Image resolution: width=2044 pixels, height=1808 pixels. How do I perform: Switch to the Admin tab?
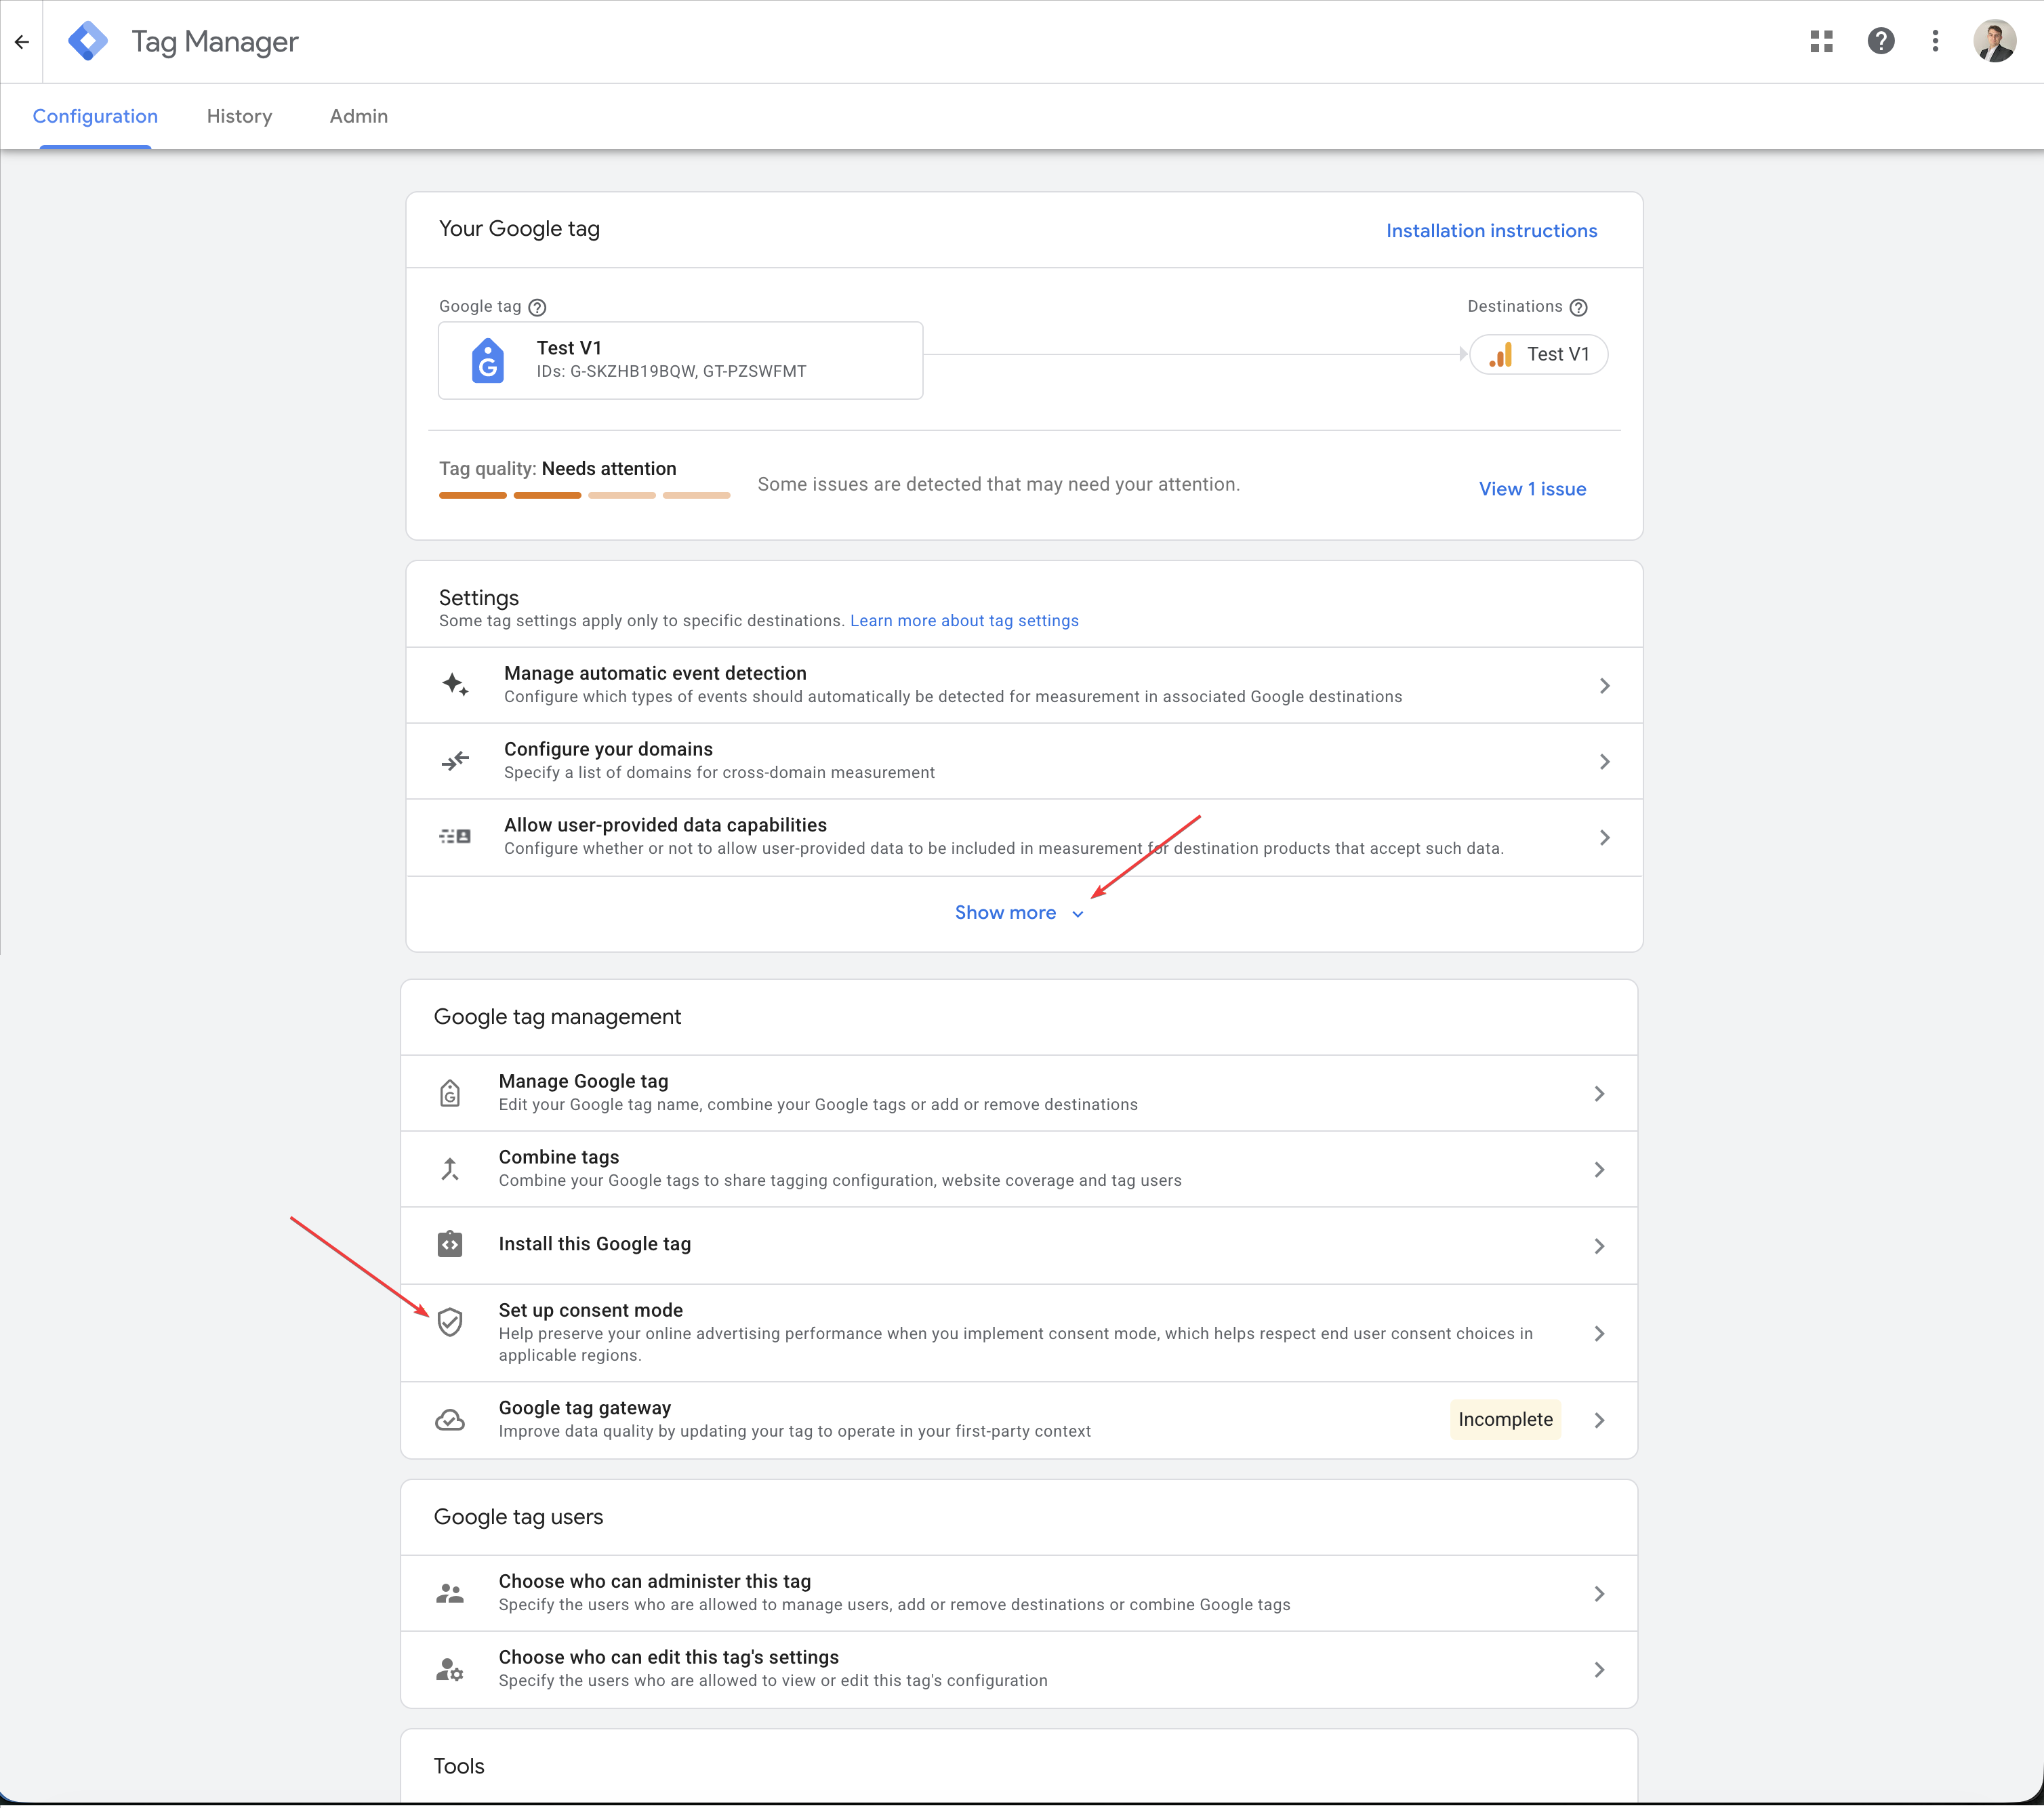coord(359,116)
